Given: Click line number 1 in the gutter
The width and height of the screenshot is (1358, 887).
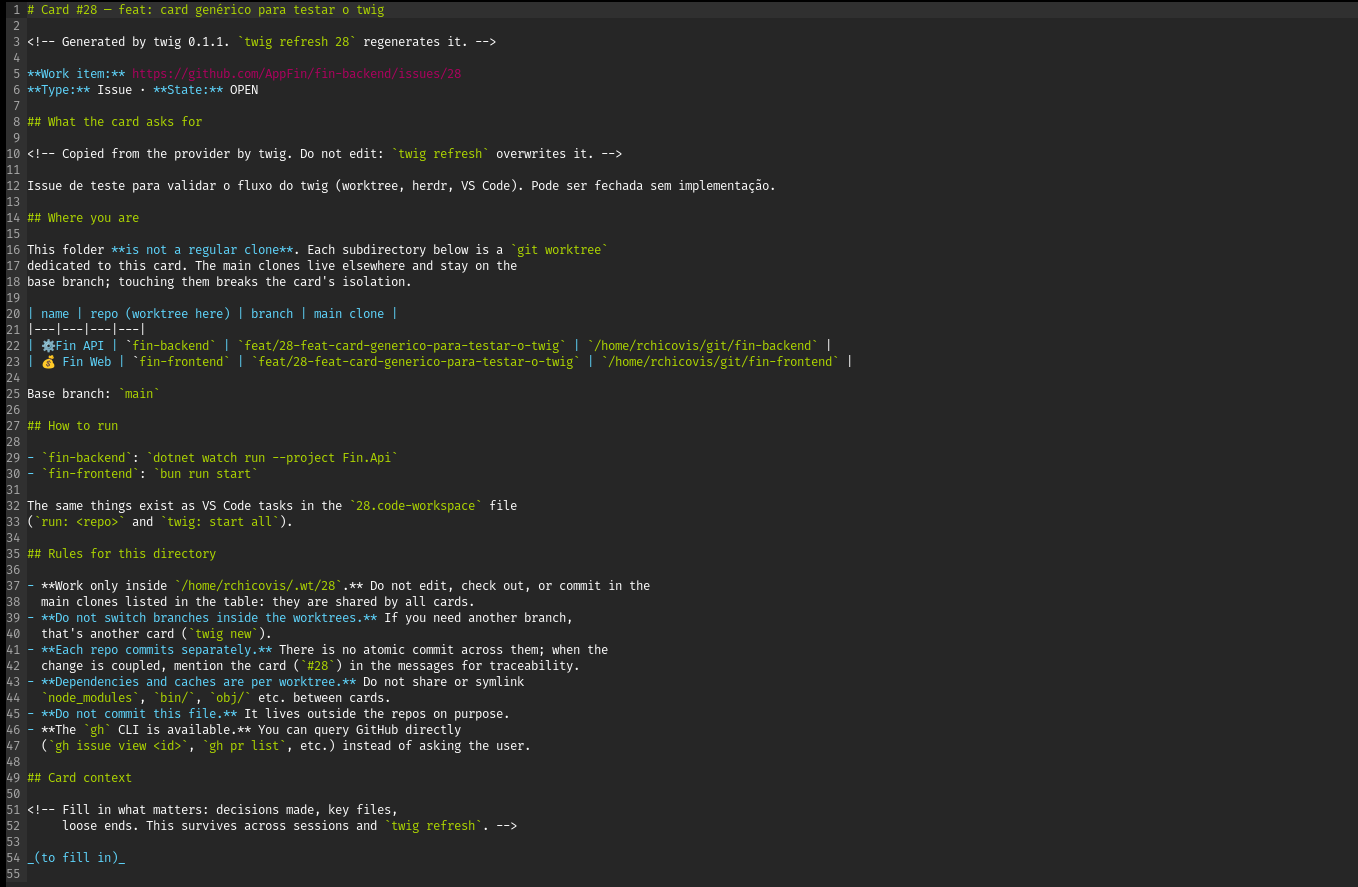Looking at the screenshot, I should (x=17, y=10).
